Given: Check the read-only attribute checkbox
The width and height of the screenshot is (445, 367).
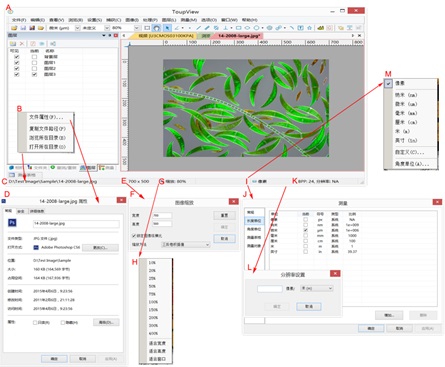Looking at the screenshot, I should tap(35, 322).
